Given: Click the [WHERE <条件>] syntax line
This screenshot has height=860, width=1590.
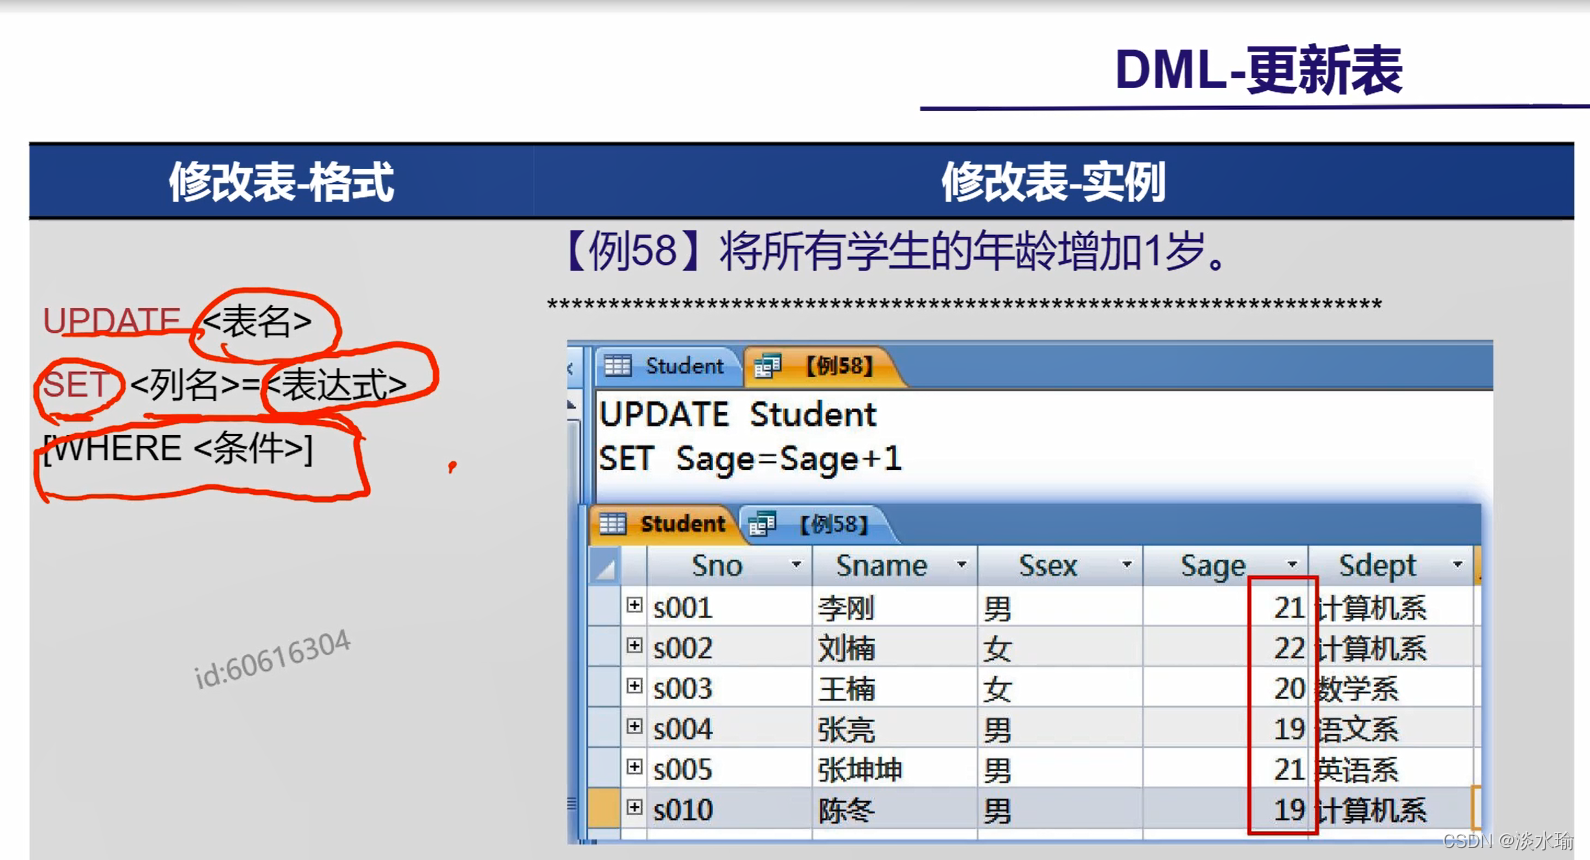Looking at the screenshot, I should 178,448.
